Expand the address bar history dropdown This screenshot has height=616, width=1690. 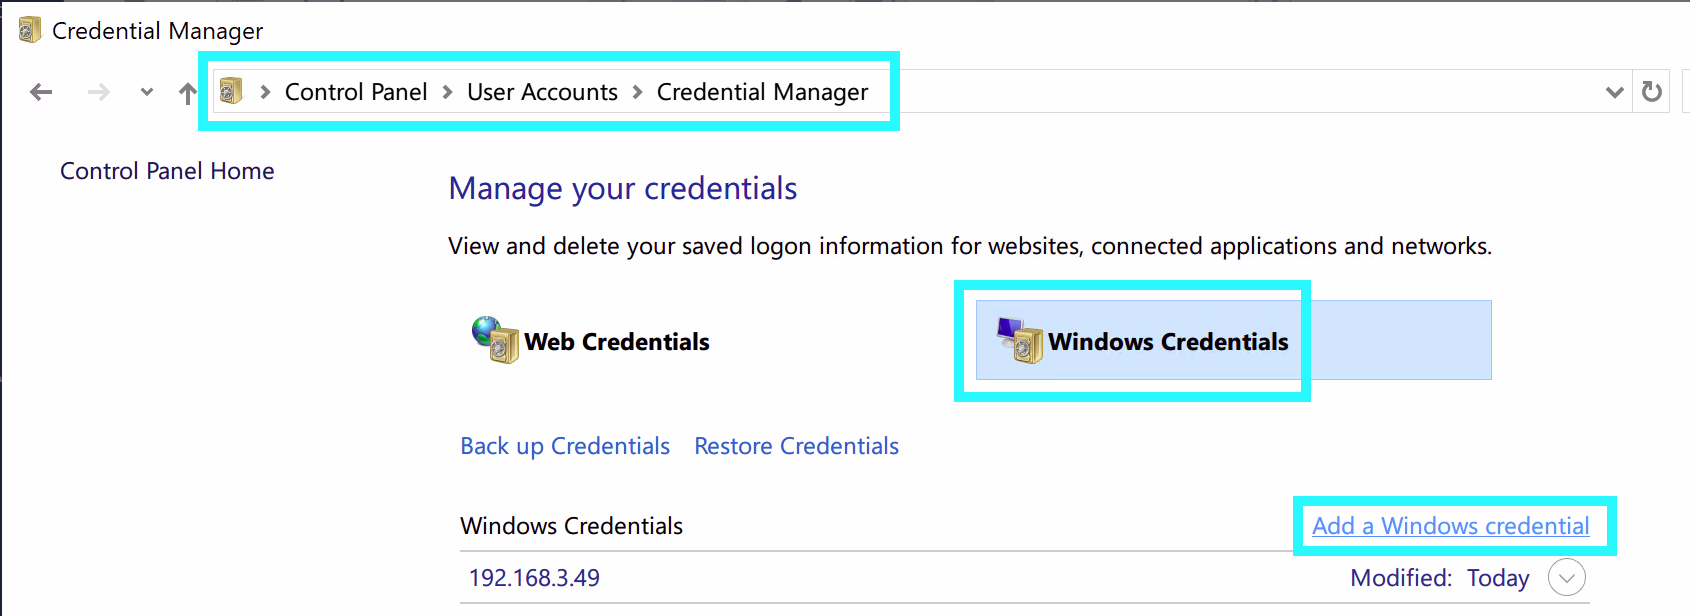(x=1614, y=92)
